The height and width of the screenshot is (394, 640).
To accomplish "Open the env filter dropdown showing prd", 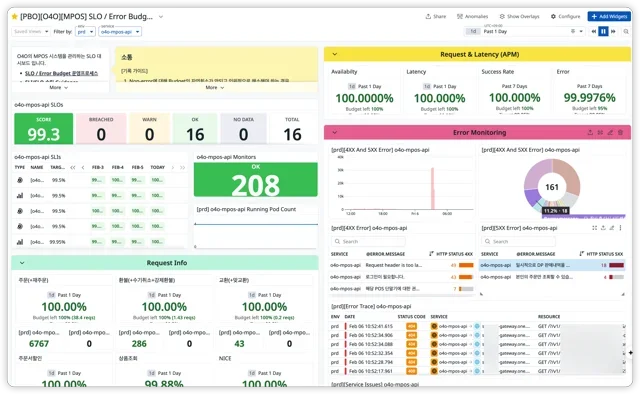I will pyautogui.click(x=85, y=31).
